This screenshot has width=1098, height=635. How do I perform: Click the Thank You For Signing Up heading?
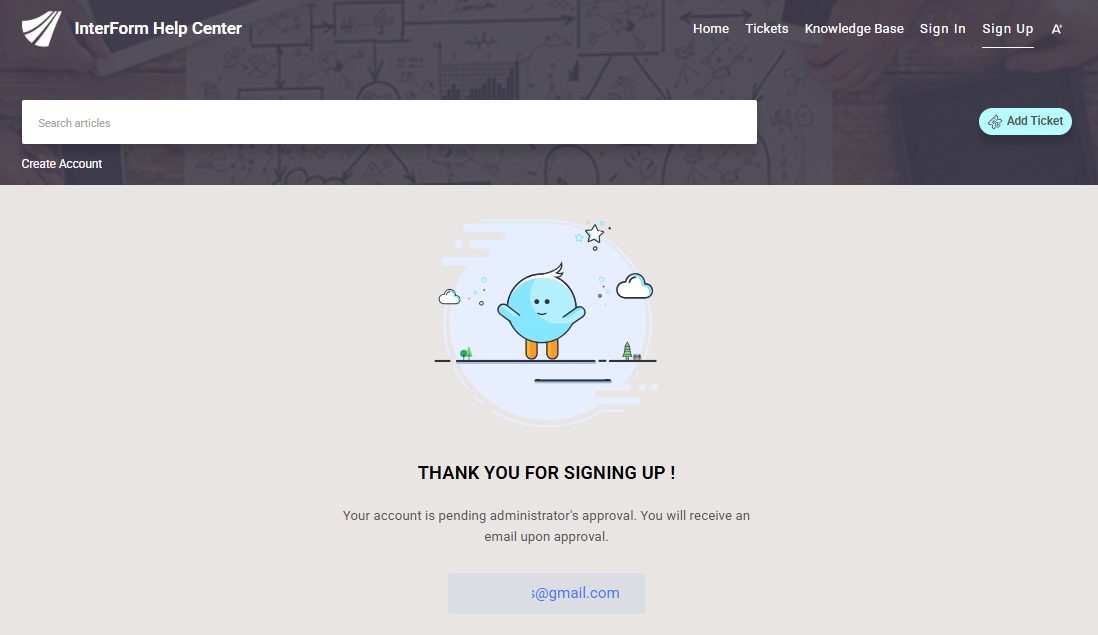point(546,473)
